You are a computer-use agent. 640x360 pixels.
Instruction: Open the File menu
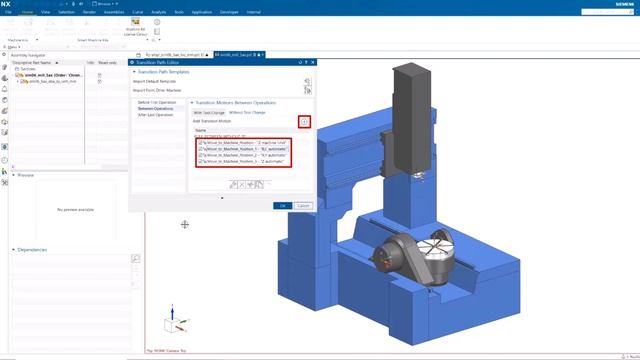tap(8, 12)
